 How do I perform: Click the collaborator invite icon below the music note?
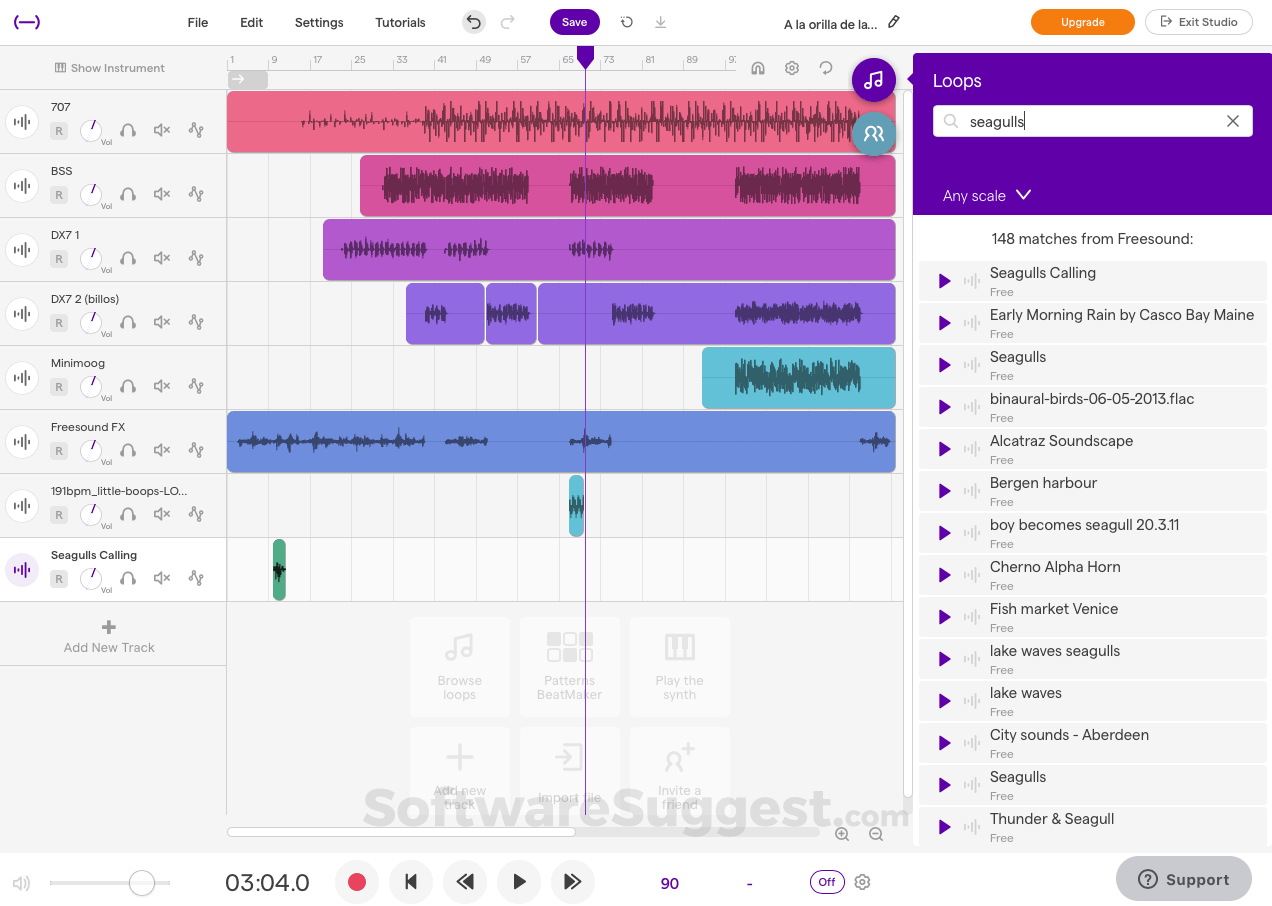pos(874,133)
